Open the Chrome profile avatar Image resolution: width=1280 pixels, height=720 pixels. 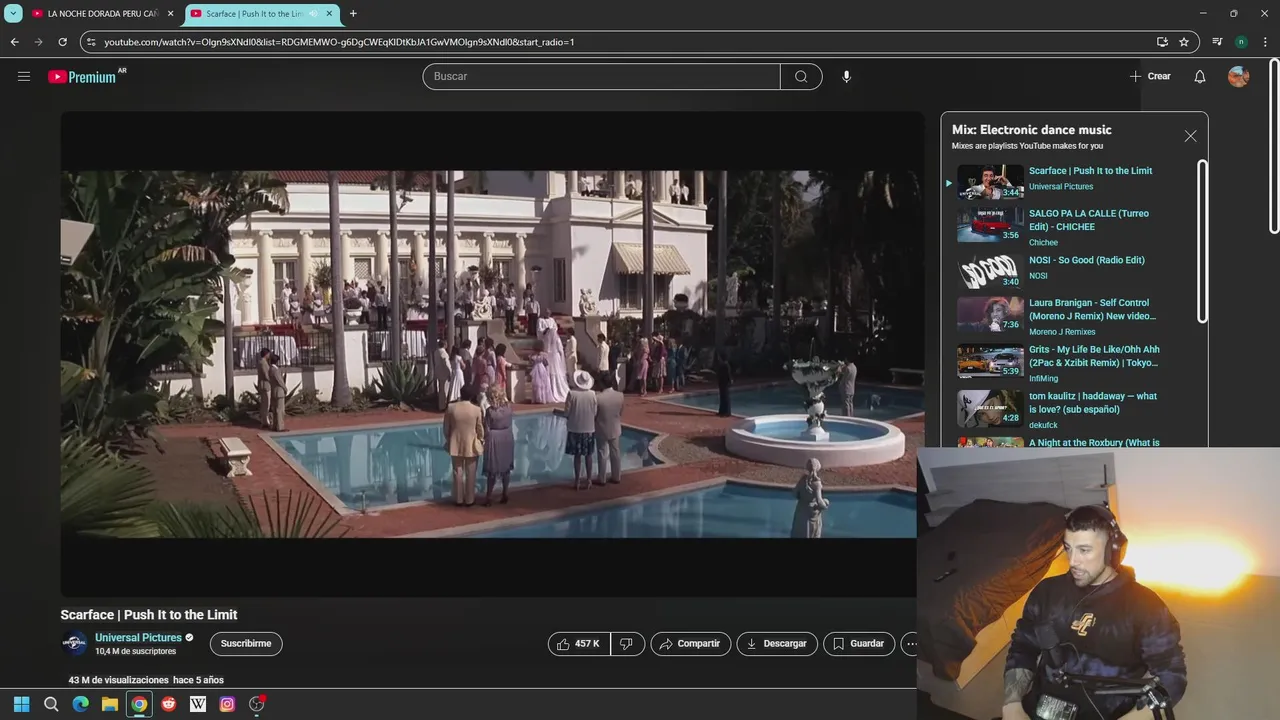[x=1241, y=42]
